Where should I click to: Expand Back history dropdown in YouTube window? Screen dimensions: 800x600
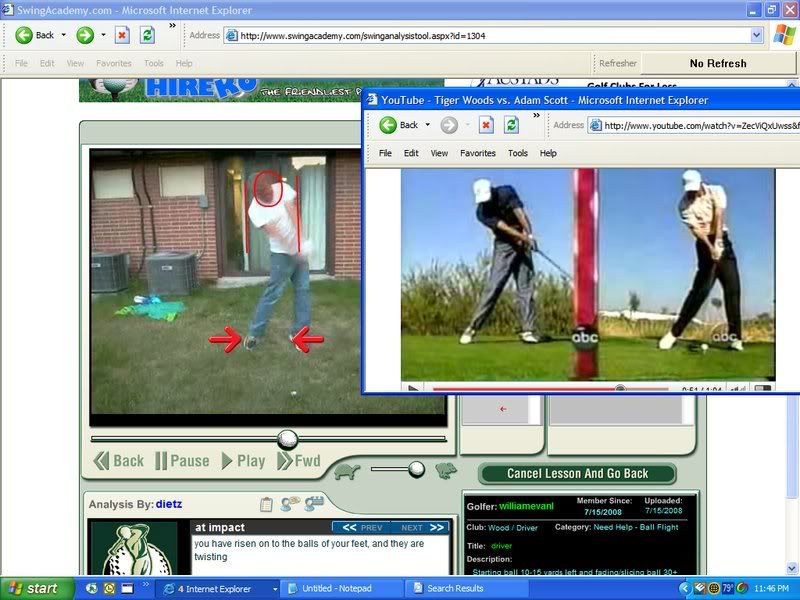[427, 125]
